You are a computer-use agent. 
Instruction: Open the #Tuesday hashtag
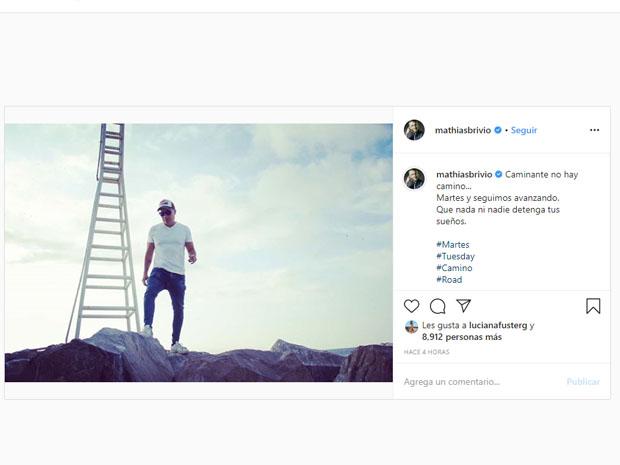(456, 256)
